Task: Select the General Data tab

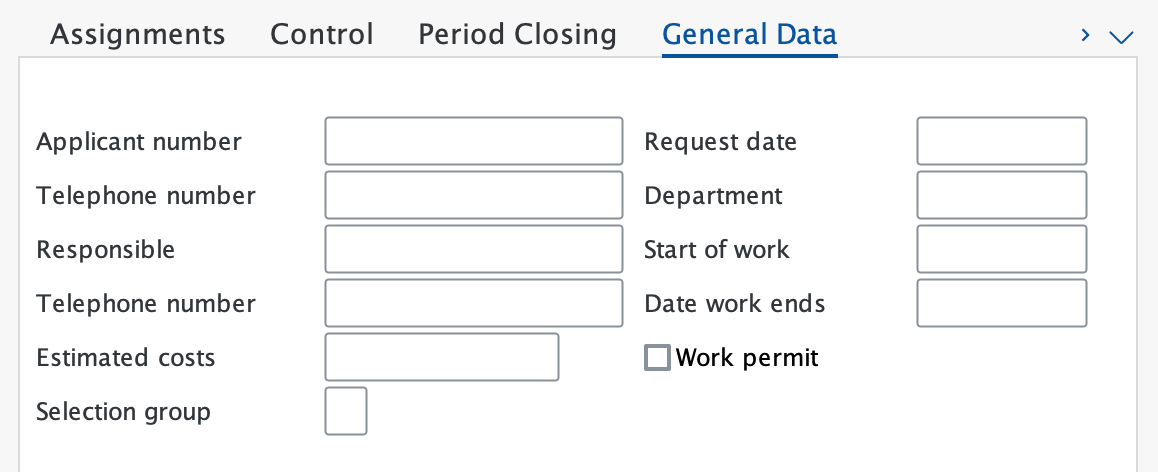Action: tap(750, 35)
